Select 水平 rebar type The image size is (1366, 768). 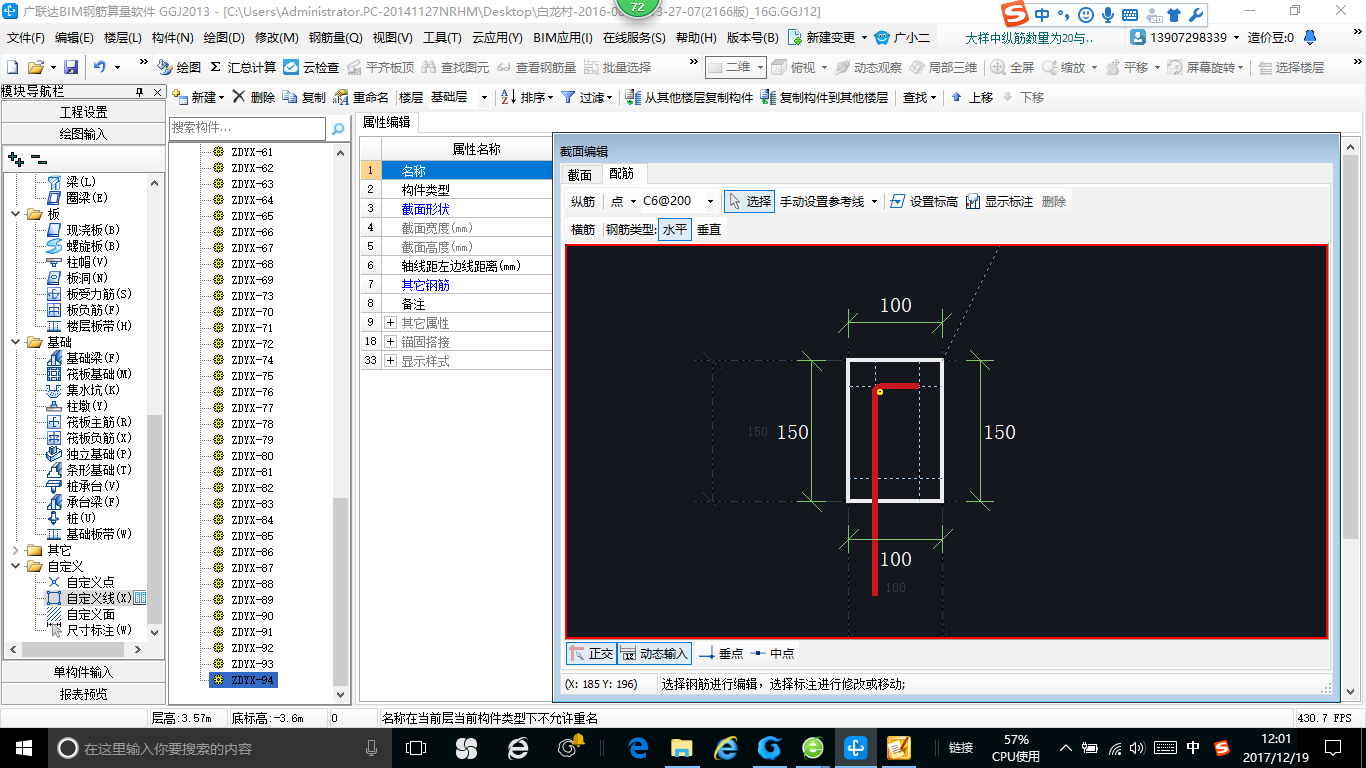[675, 229]
